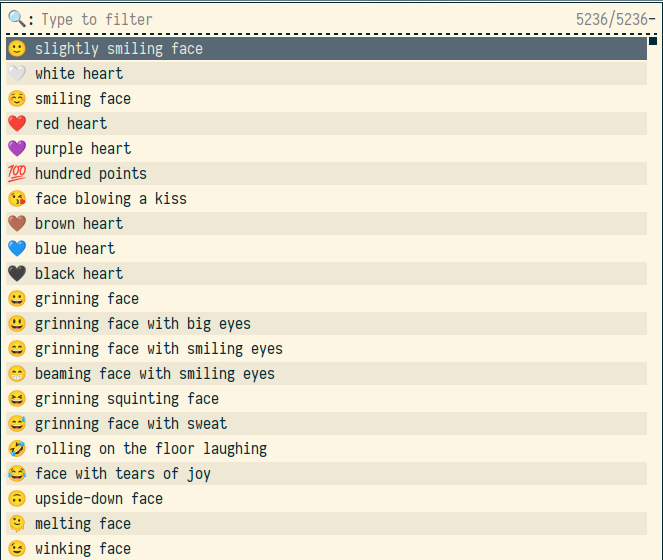This screenshot has width=663, height=560.
Task: Select the hundred points emoji icon
Action: click(x=16, y=174)
